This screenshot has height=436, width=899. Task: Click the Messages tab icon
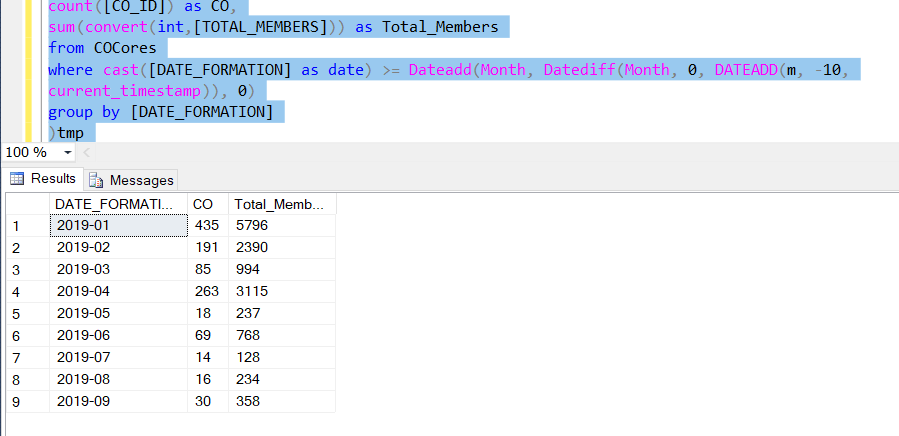pos(96,181)
